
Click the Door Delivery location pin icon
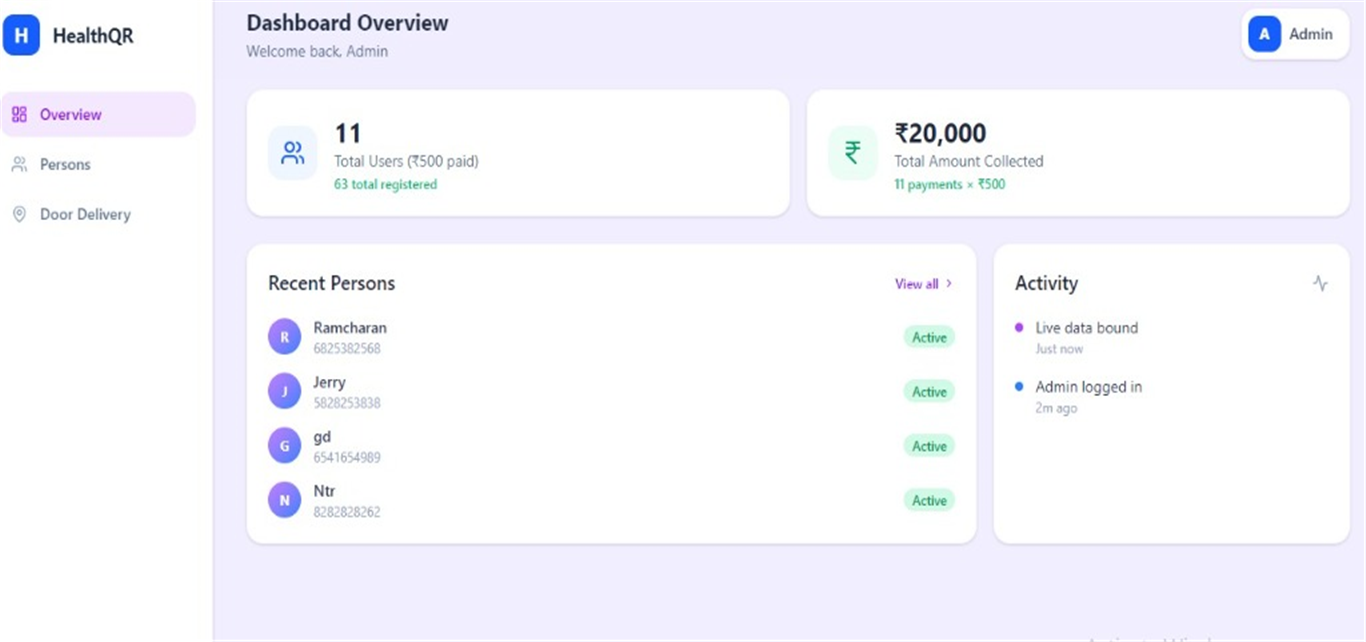(x=19, y=214)
